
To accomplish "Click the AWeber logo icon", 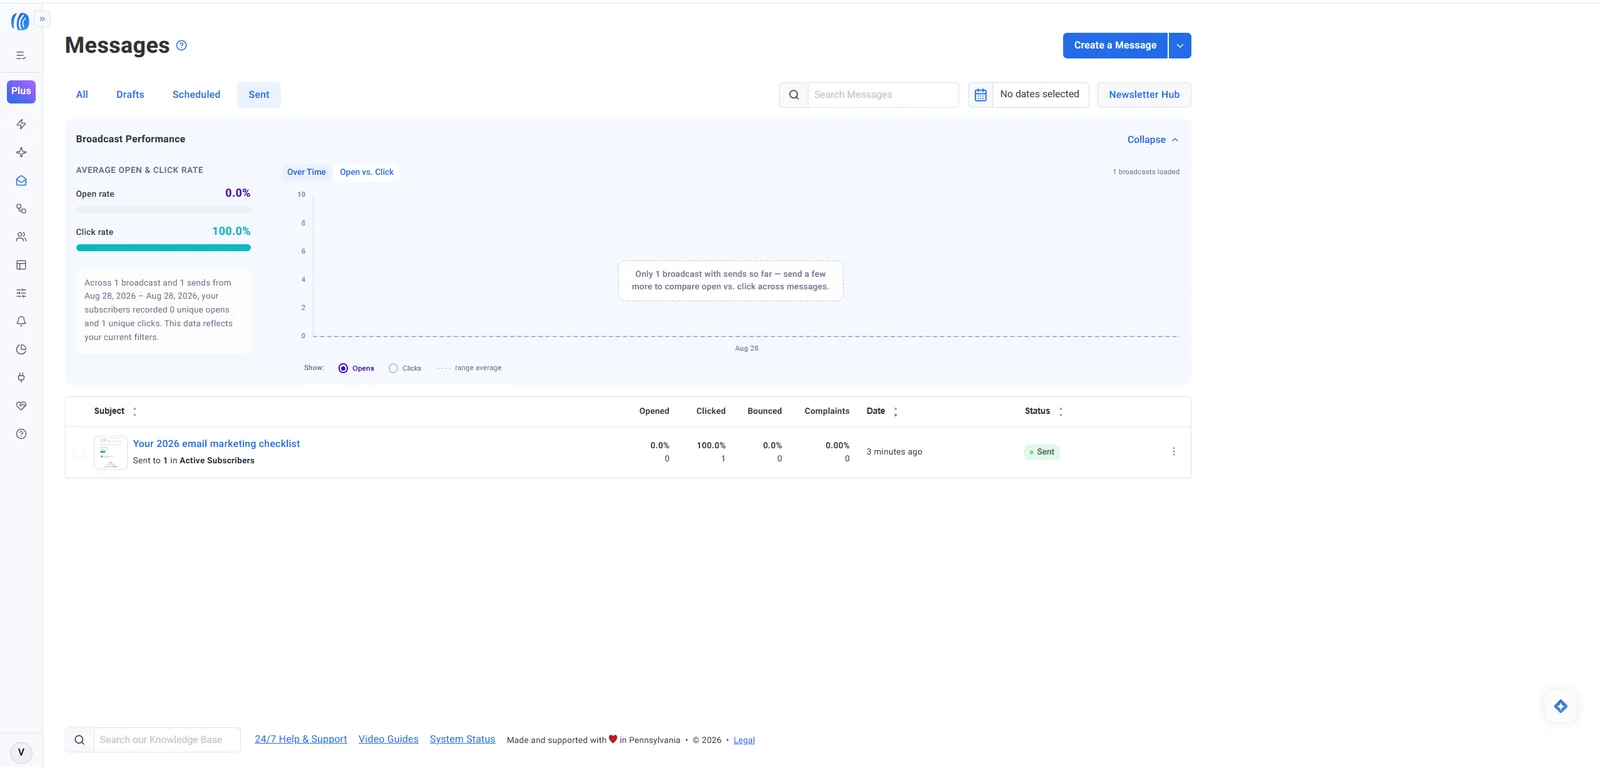I will coord(20,21).
